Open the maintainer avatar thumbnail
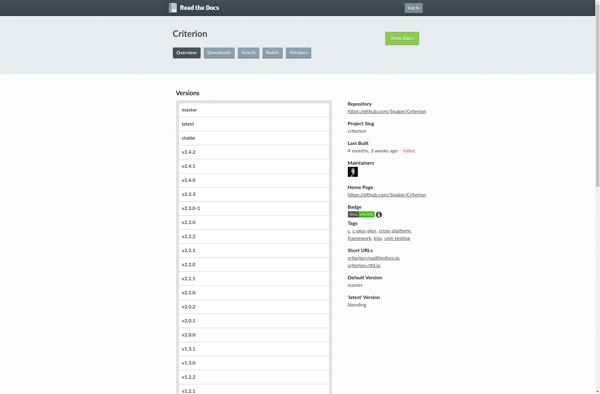600x394 pixels. tap(353, 172)
